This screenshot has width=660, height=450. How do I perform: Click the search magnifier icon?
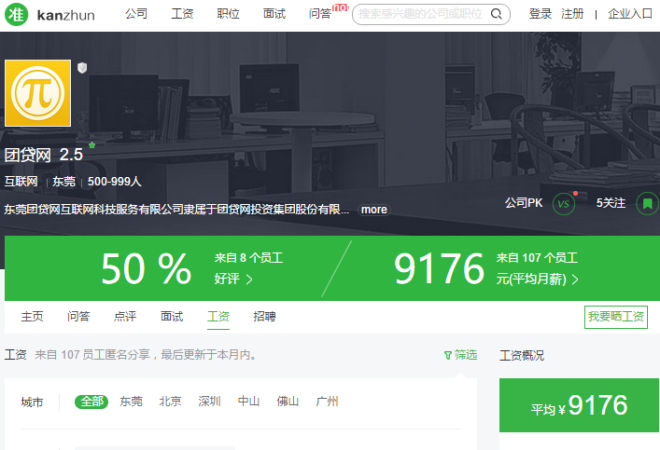tap(496, 14)
